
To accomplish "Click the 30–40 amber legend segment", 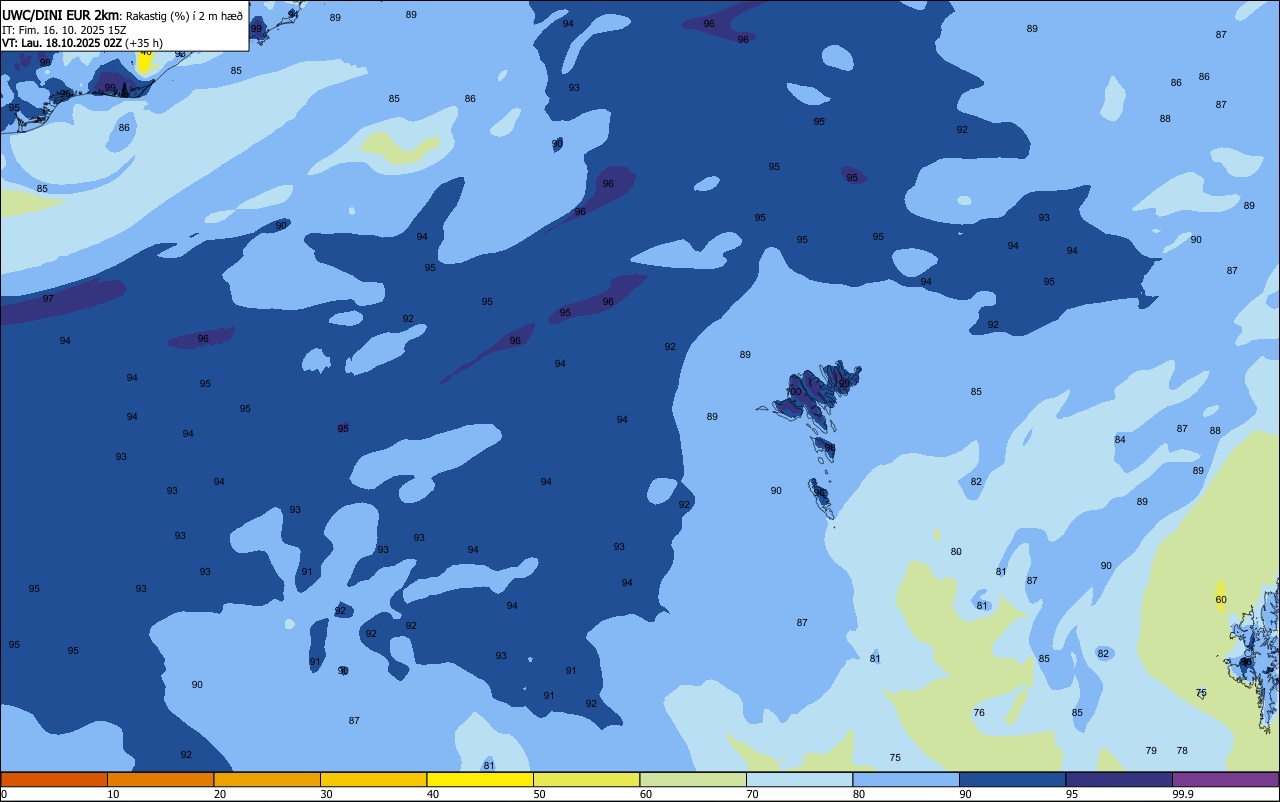I will click(373, 779).
